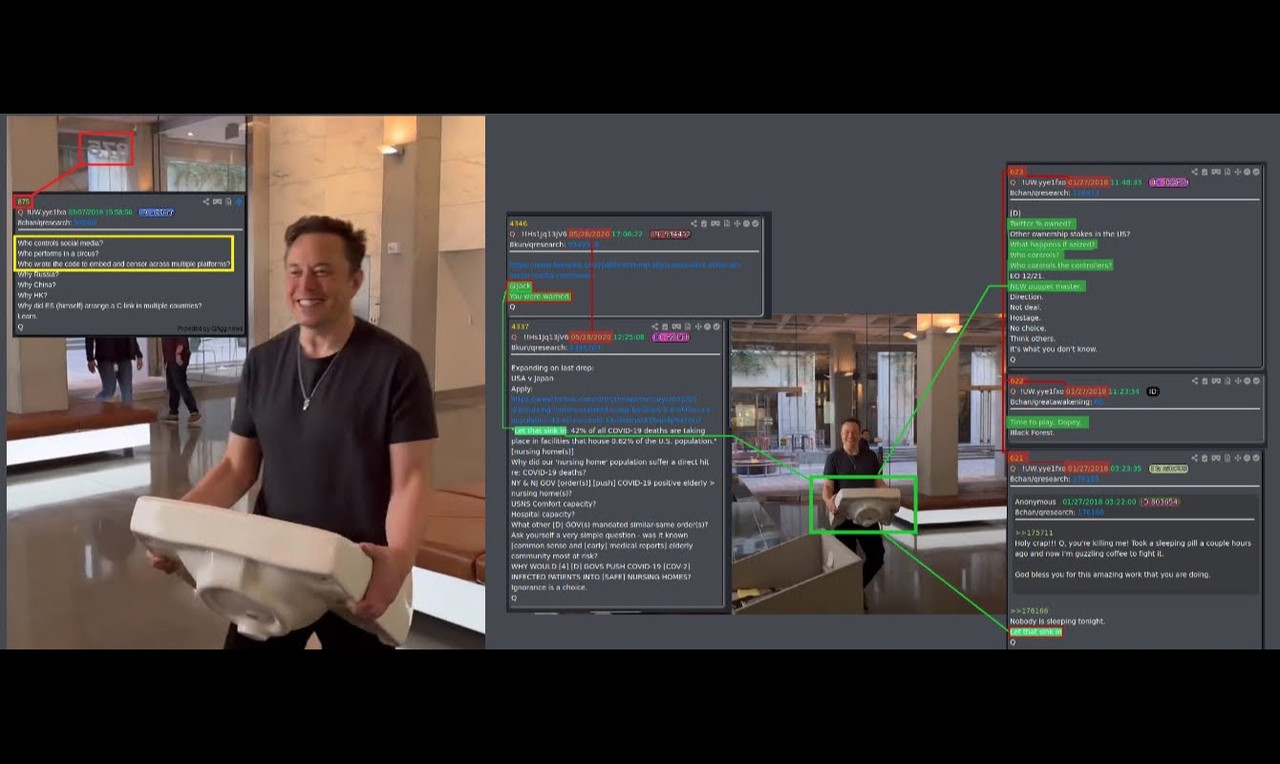Click 'Black Forest.' text in post 622
The width and height of the screenshot is (1280, 764).
coord(1032,433)
